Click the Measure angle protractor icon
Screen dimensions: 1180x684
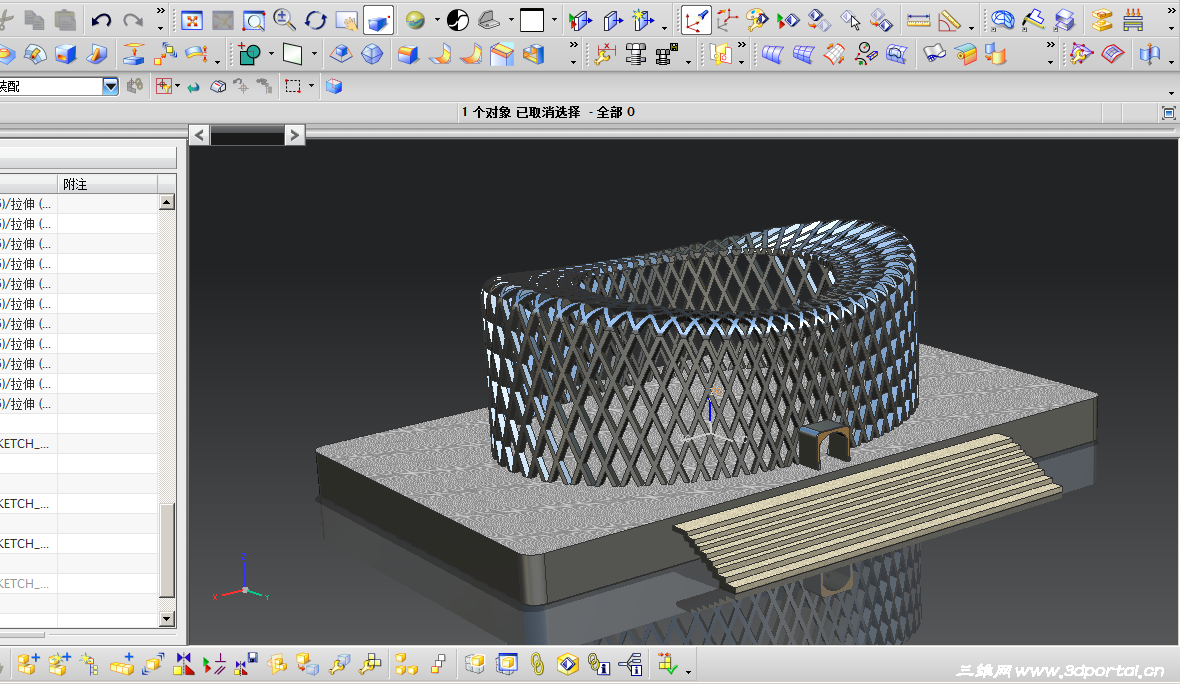coord(949,20)
